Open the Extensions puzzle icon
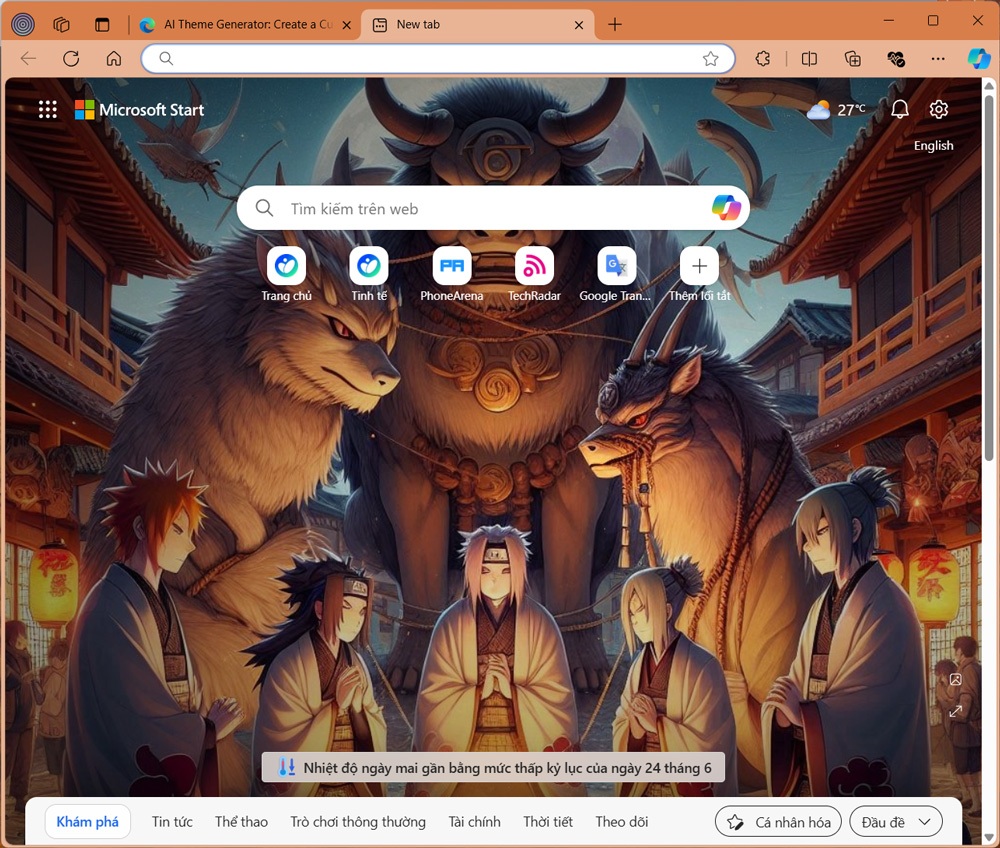The height and width of the screenshot is (848, 1000). [763, 59]
